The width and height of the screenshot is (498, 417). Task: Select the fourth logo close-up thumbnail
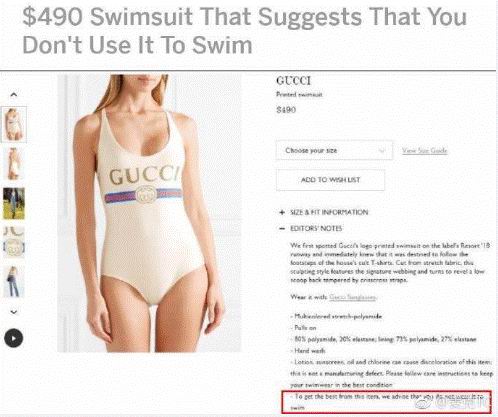pyautogui.click(x=14, y=242)
